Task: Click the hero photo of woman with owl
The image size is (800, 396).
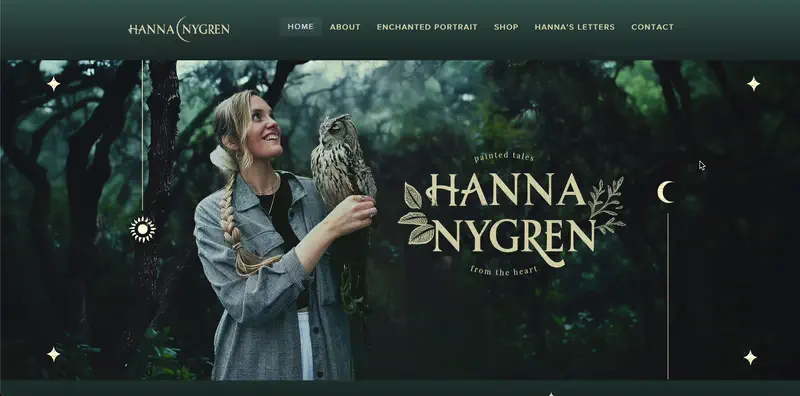Action: tap(286, 235)
